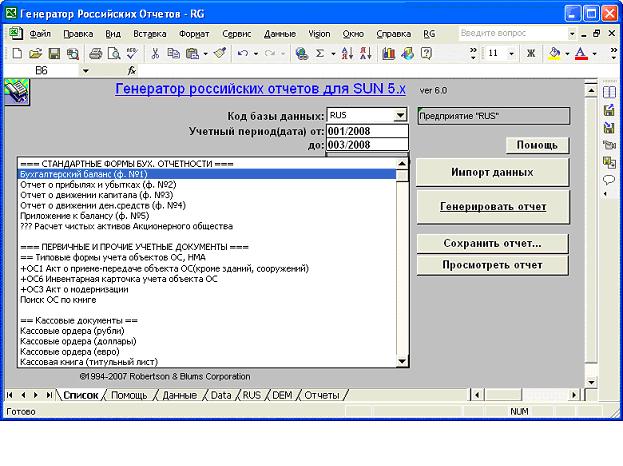Click the AutoSum sigma icon
This screenshot has width=623, height=466.
[321, 53]
